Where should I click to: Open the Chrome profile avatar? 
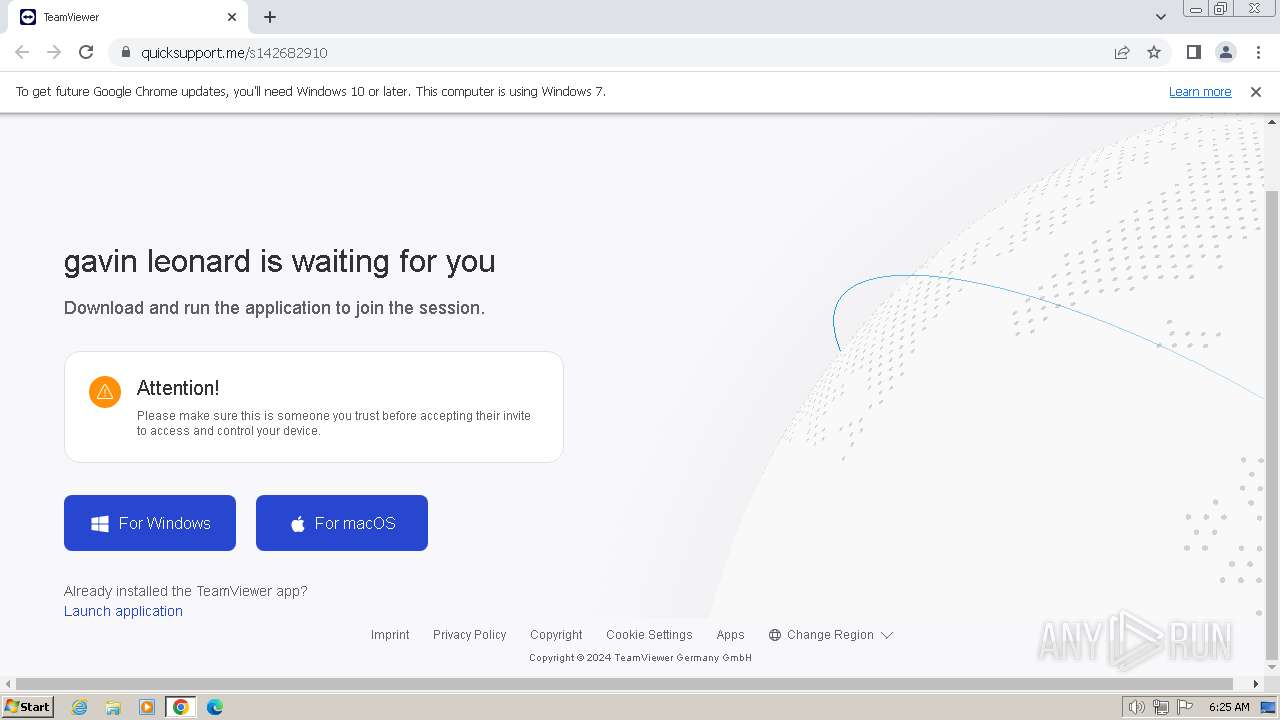pos(1225,52)
